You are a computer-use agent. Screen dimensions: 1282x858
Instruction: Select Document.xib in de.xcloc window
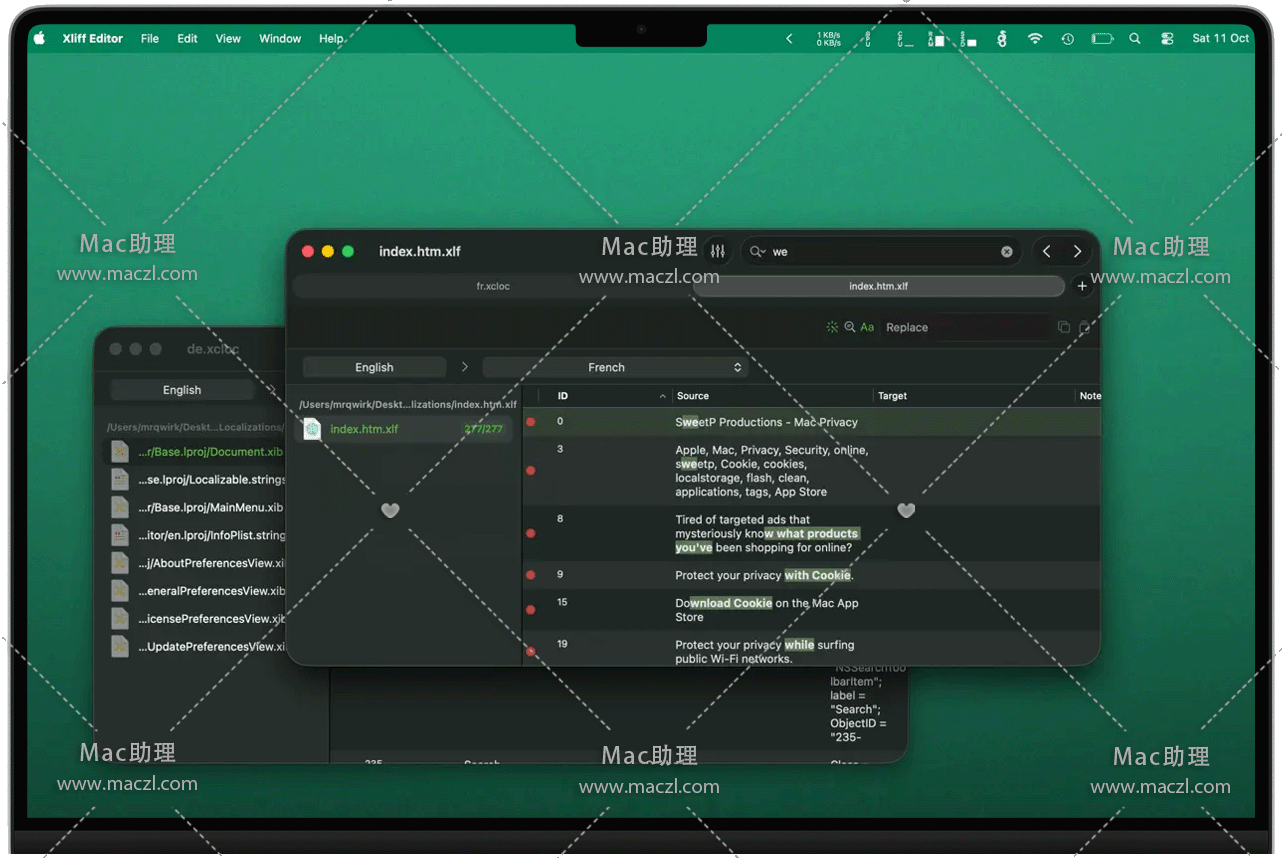click(195, 452)
